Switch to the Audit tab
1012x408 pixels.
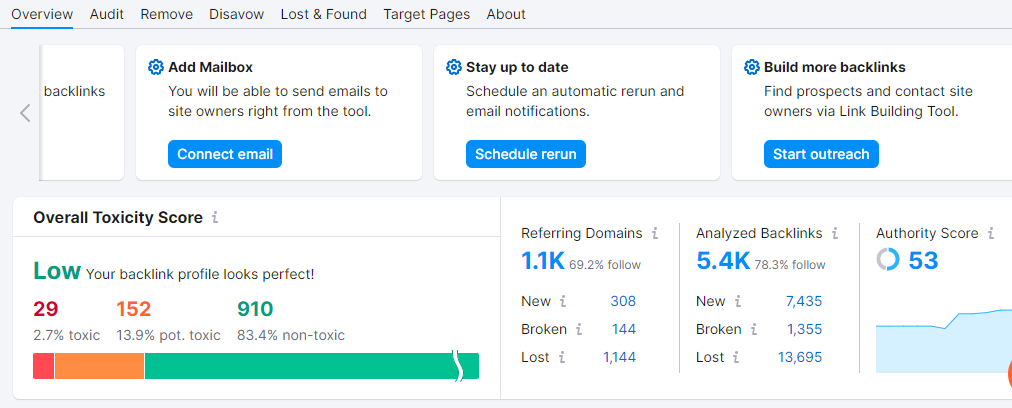(107, 14)
